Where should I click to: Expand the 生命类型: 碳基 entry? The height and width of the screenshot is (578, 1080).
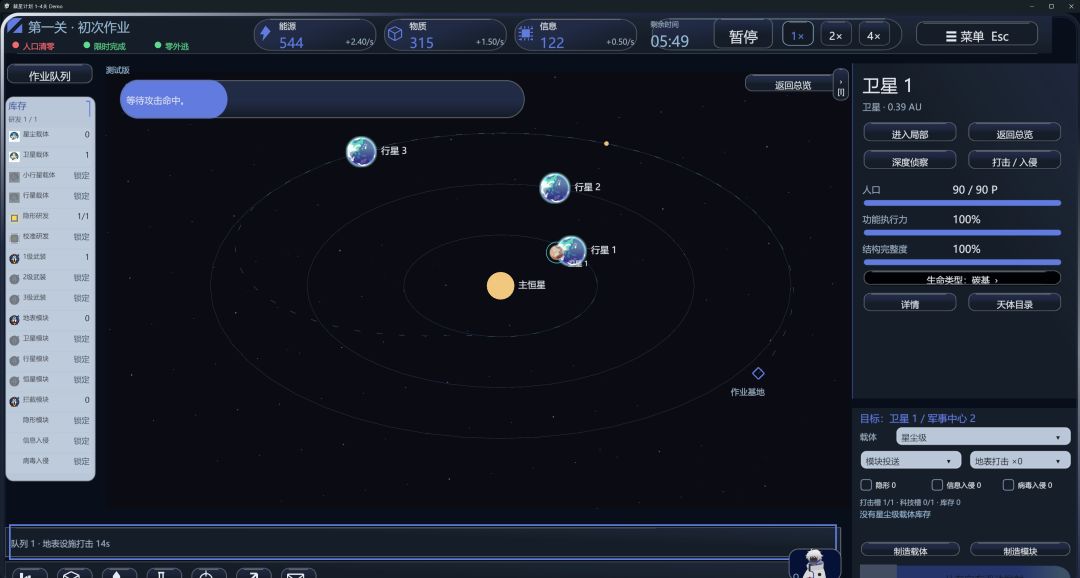pos(962,279)
